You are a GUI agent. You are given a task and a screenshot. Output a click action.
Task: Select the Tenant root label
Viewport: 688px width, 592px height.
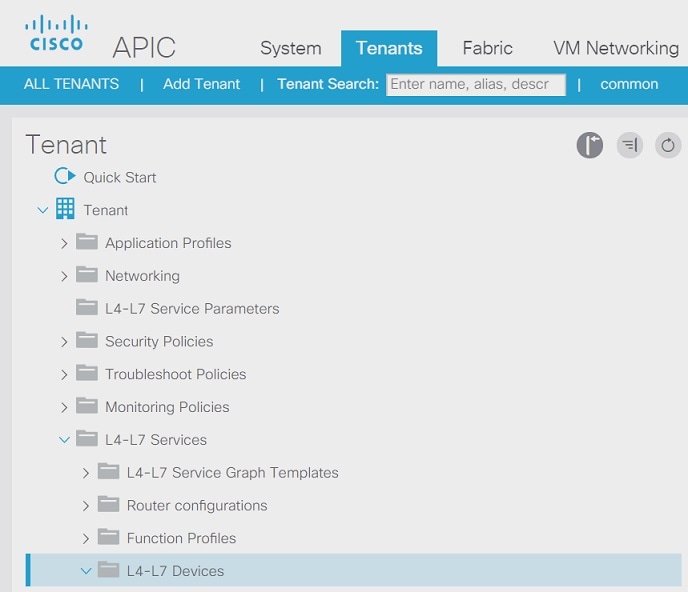106,210
